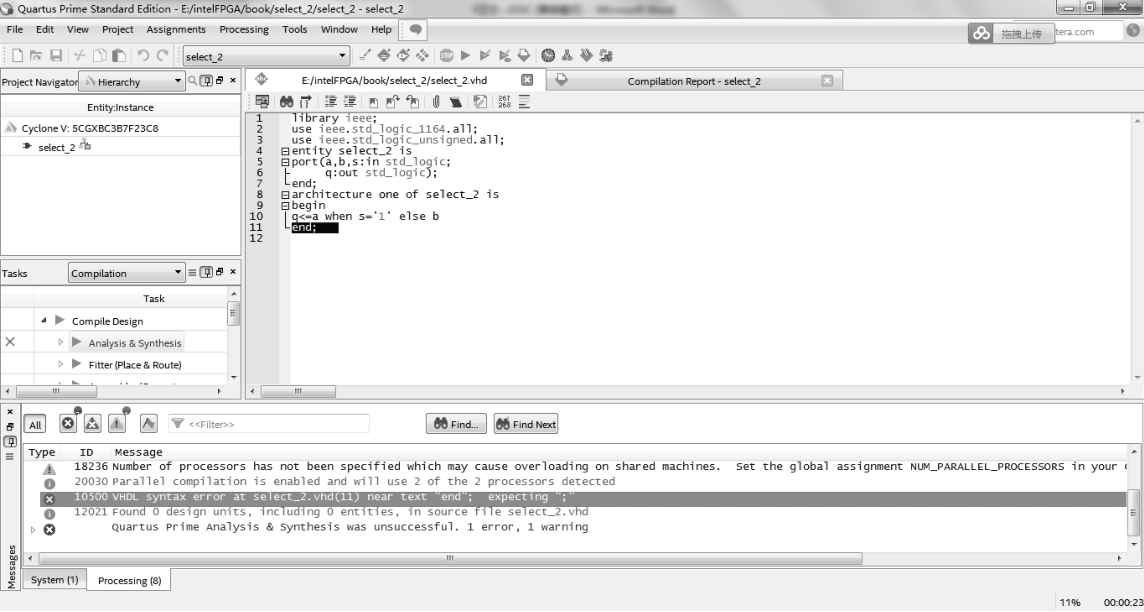The width and height of the screenshot is (1144, 612).
Task: Click the Fitter run arrow icon
Action: coord(77,364)
